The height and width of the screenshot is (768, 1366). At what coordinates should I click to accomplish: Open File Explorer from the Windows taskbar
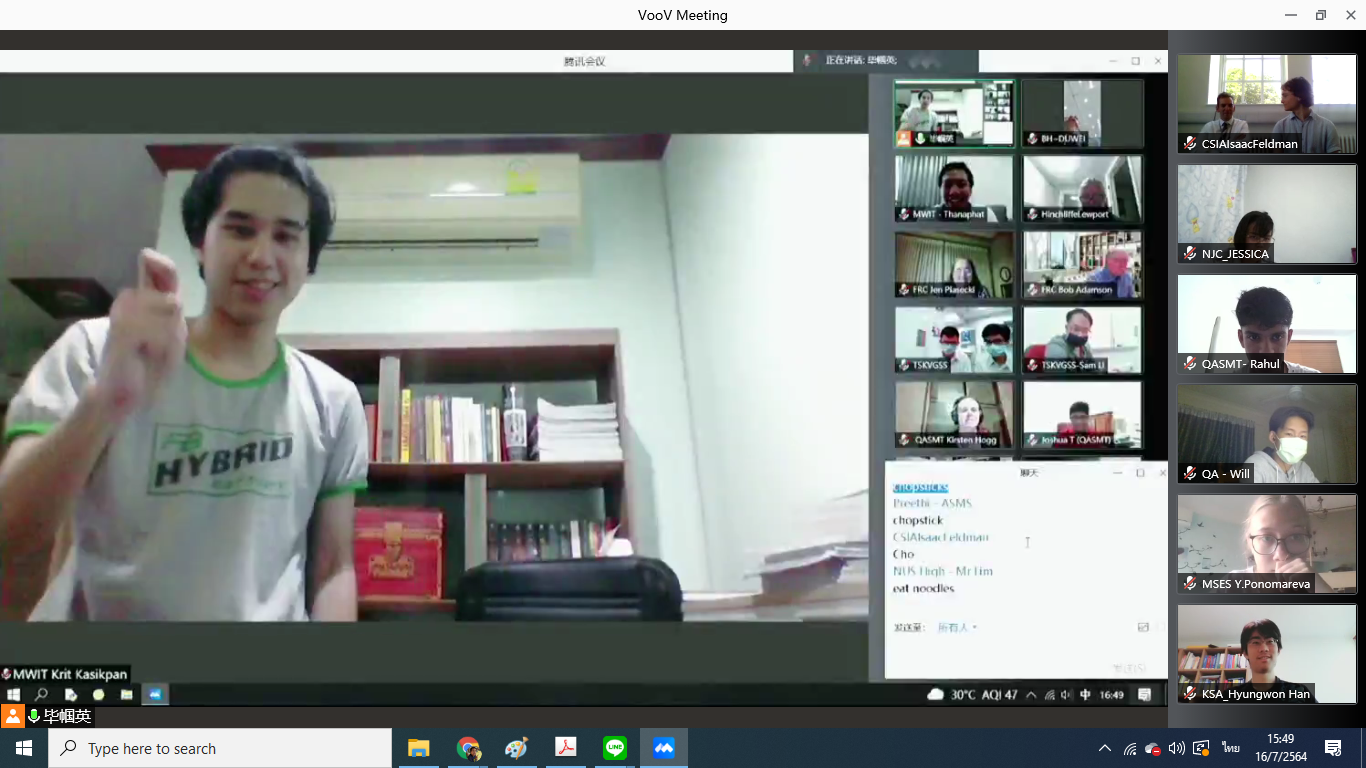(x=418, y=748)
